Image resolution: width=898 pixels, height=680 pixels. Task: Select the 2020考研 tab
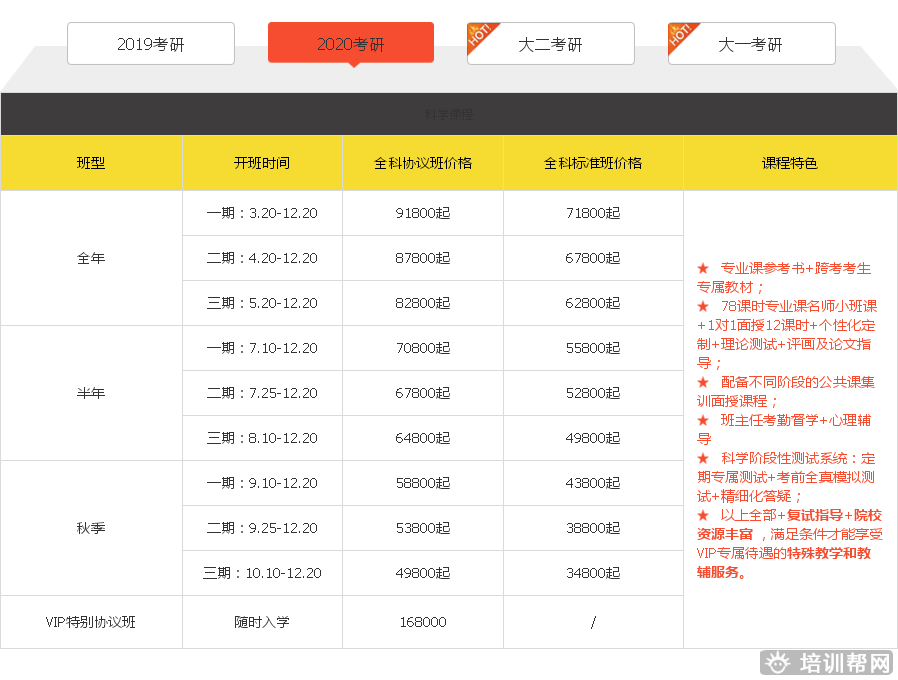click(x=351, y=43)
